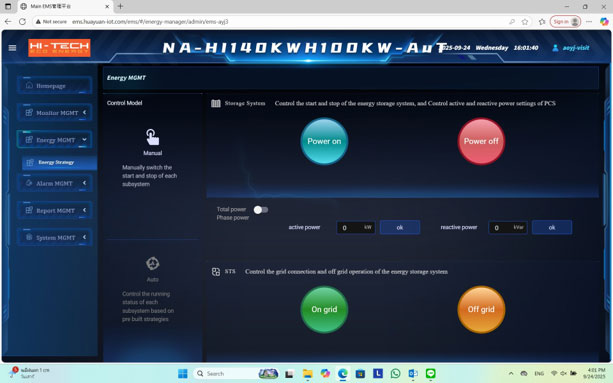The image size is (613, 383).
Task: Select Energy Strategy submenu item
Action: click(59, 162)
